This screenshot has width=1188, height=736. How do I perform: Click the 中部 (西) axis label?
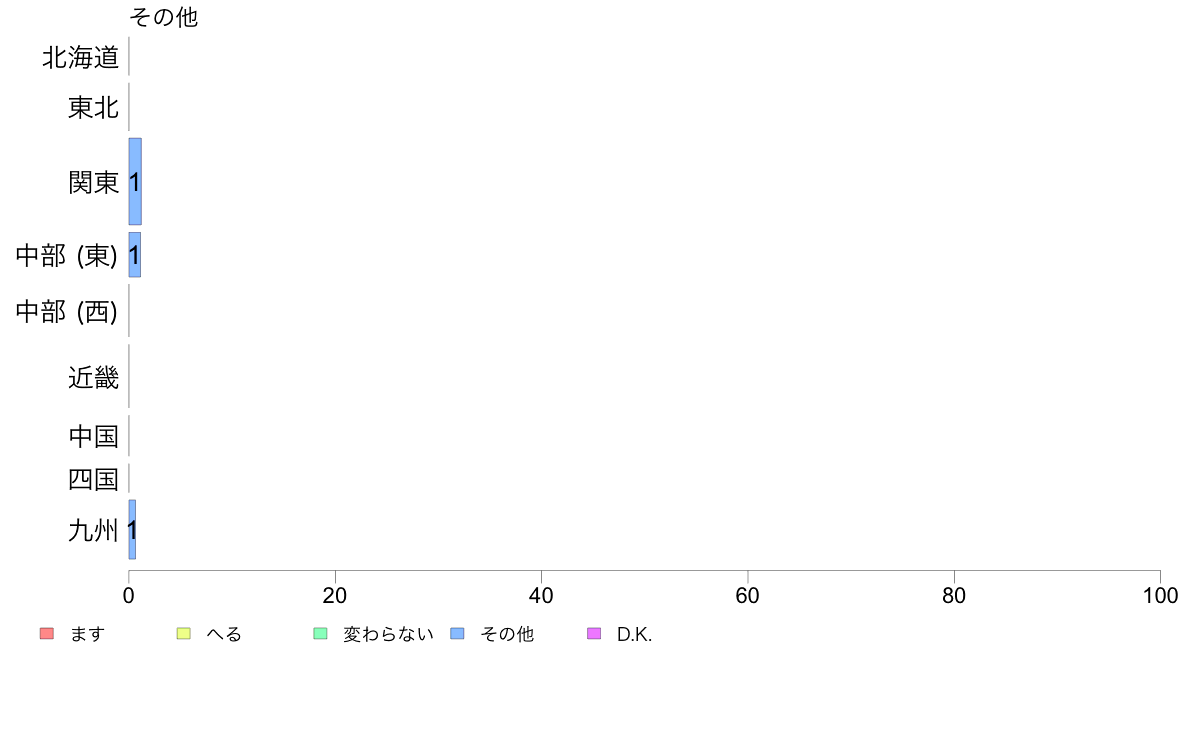(x=67, y=313)
